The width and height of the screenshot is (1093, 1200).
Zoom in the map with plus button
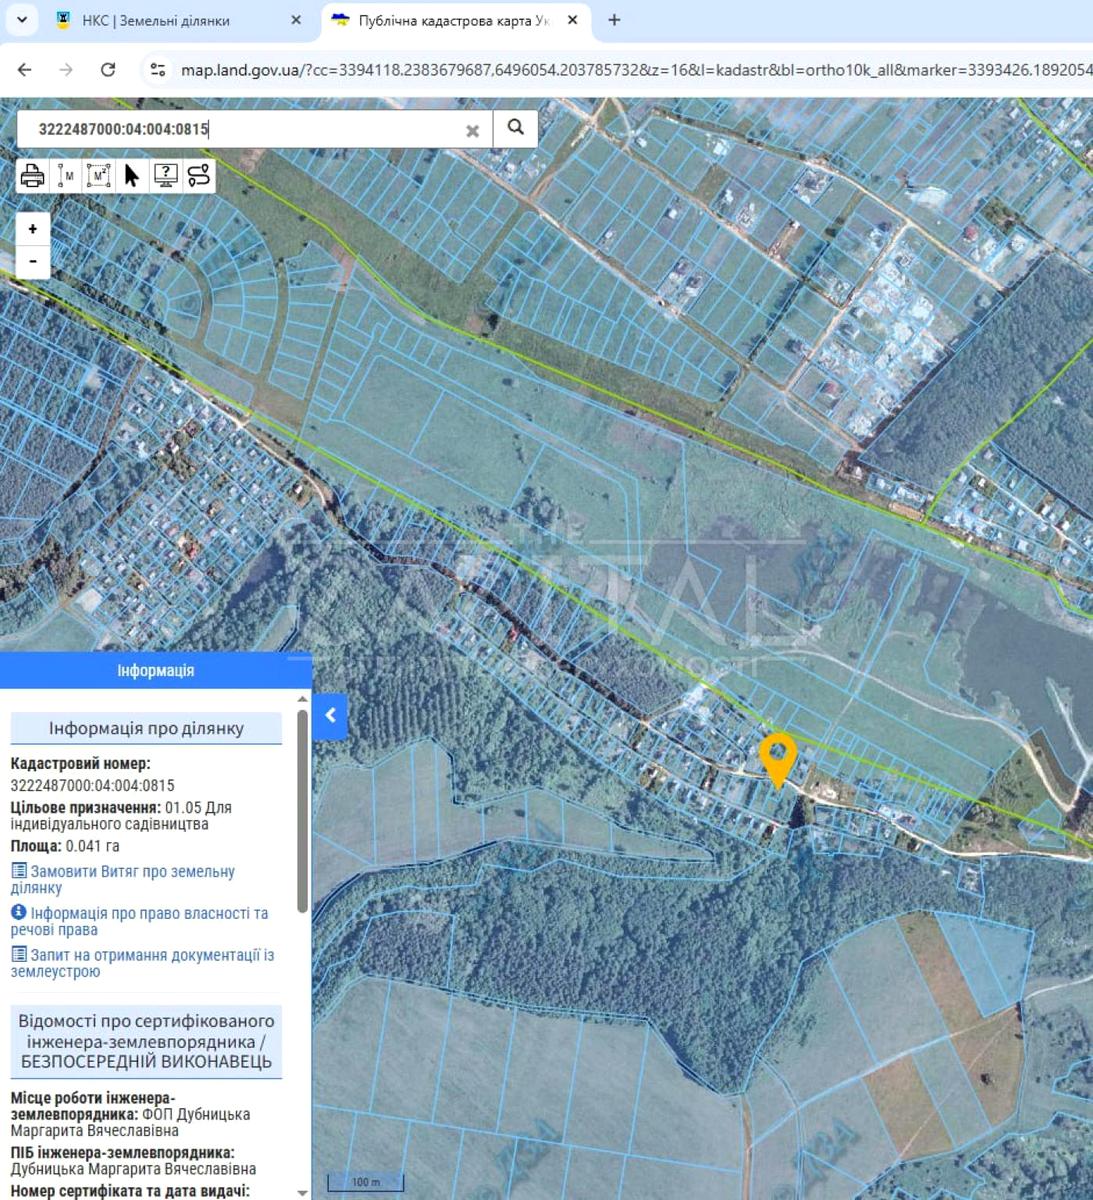(x=33, y=229)
